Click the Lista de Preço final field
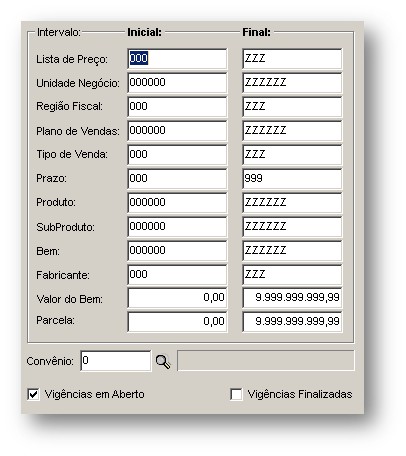406x456 pixels. point(292,59)
